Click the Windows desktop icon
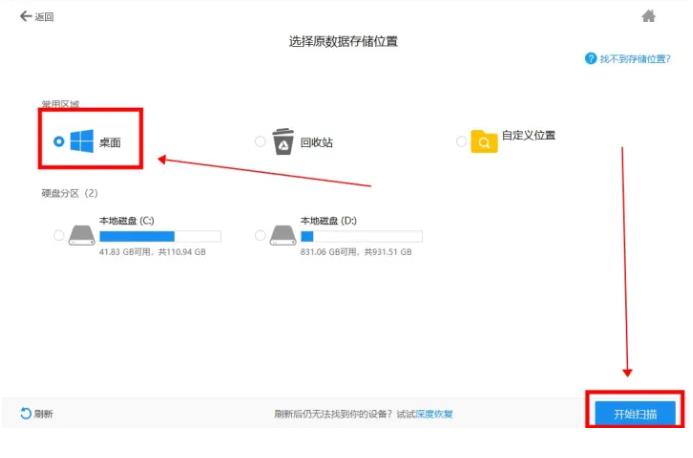 pos(82,141)
